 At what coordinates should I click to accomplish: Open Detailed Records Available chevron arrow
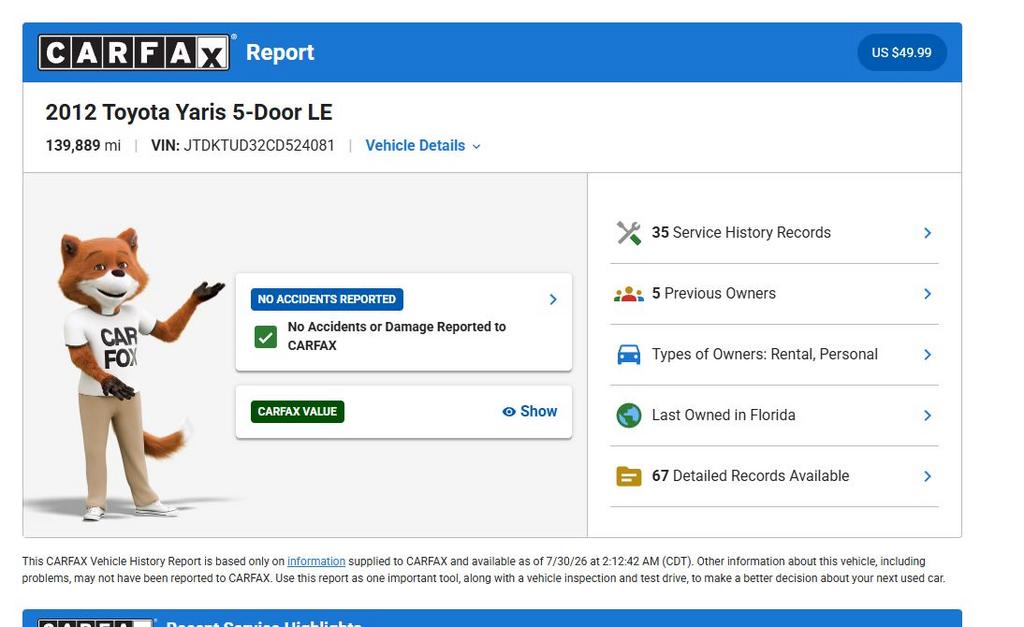[x=927, y=476]
